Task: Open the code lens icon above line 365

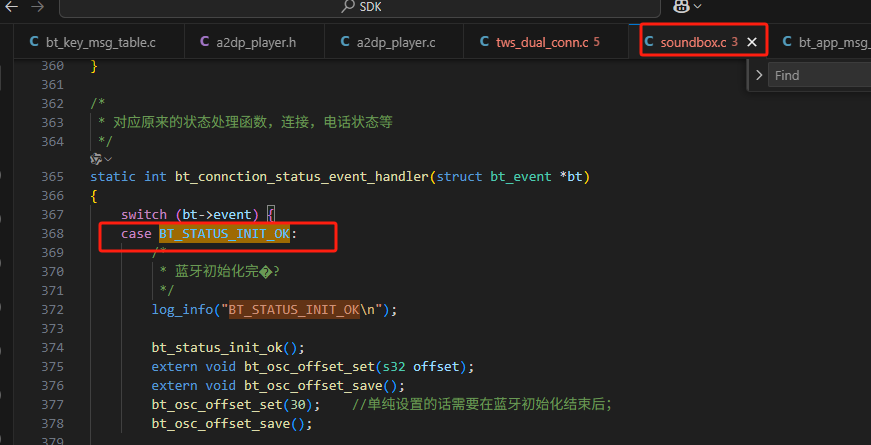Action: [96, 159]
